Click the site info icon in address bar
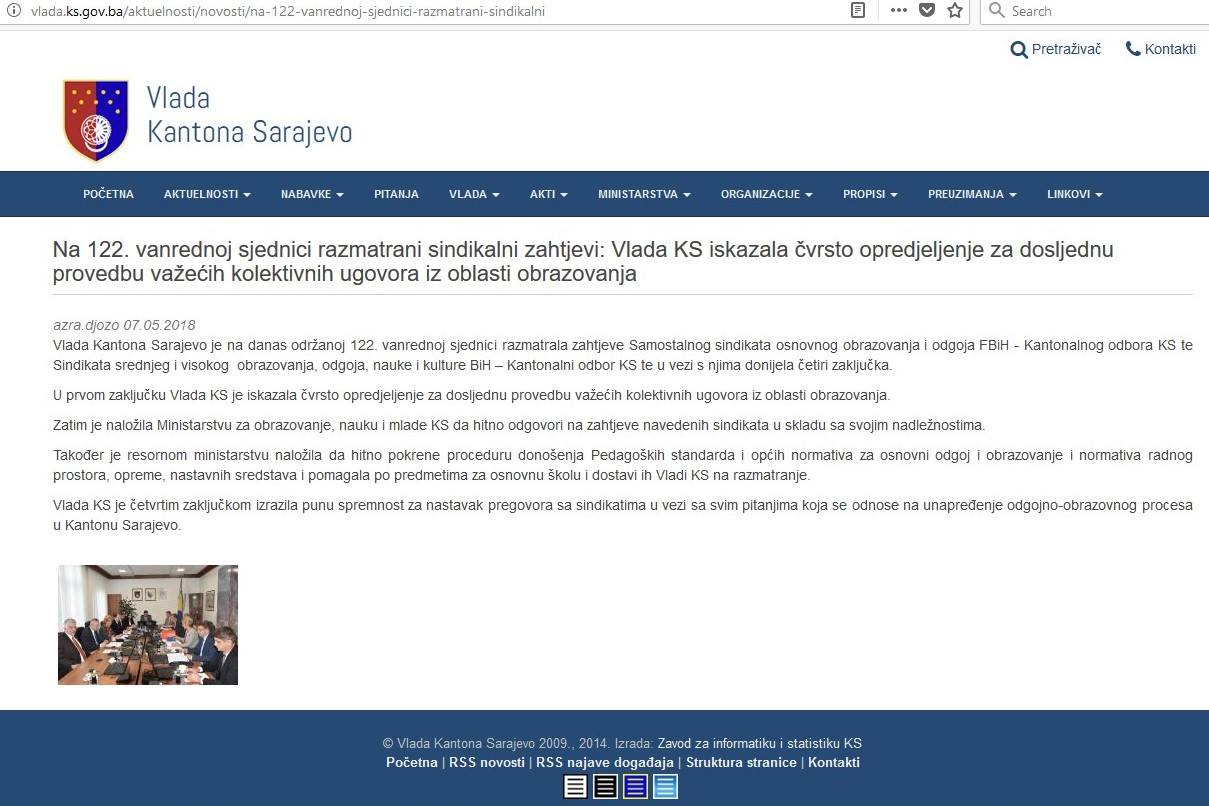 14,11
